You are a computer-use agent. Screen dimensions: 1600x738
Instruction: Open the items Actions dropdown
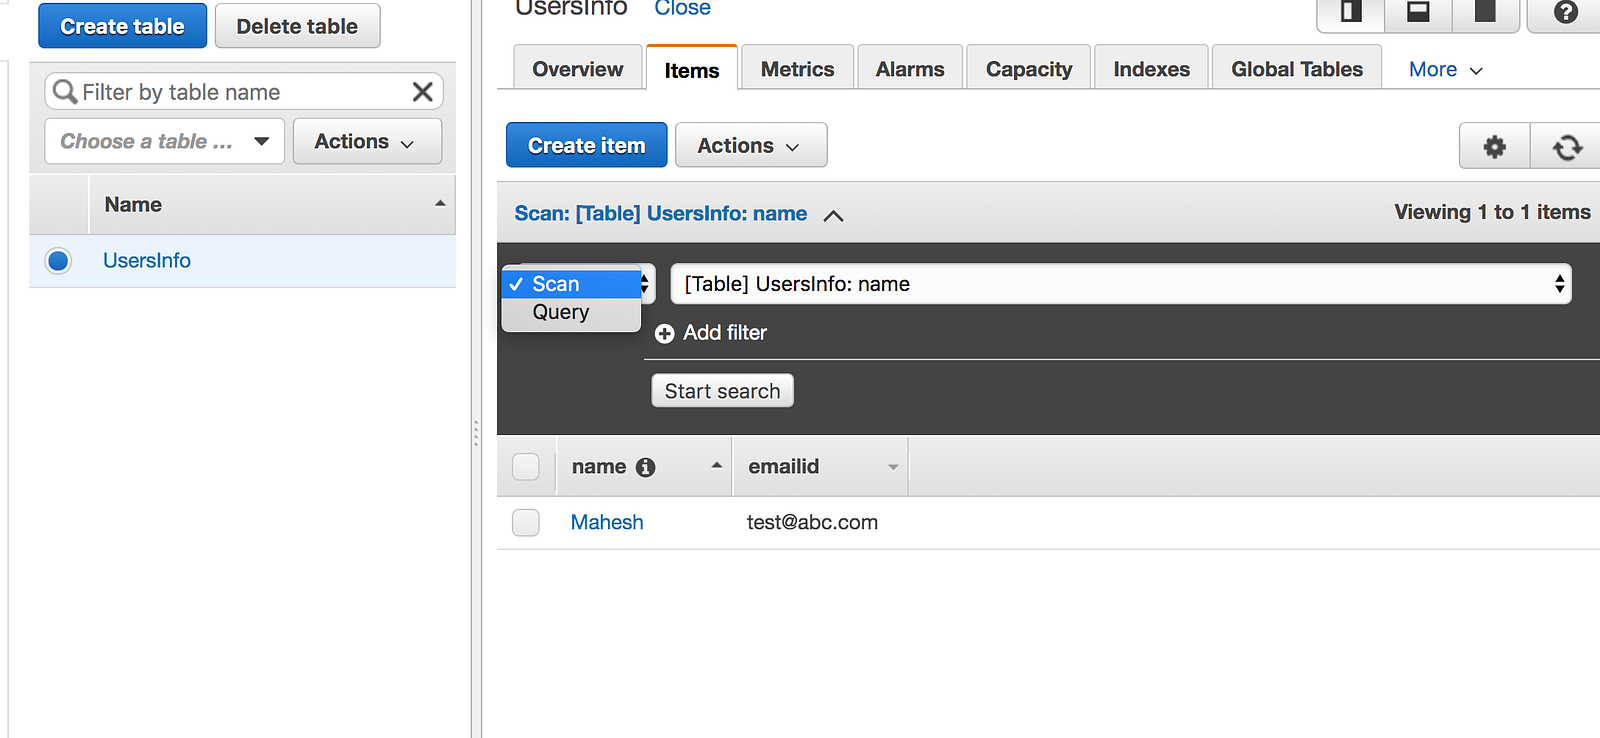[751, 145]
